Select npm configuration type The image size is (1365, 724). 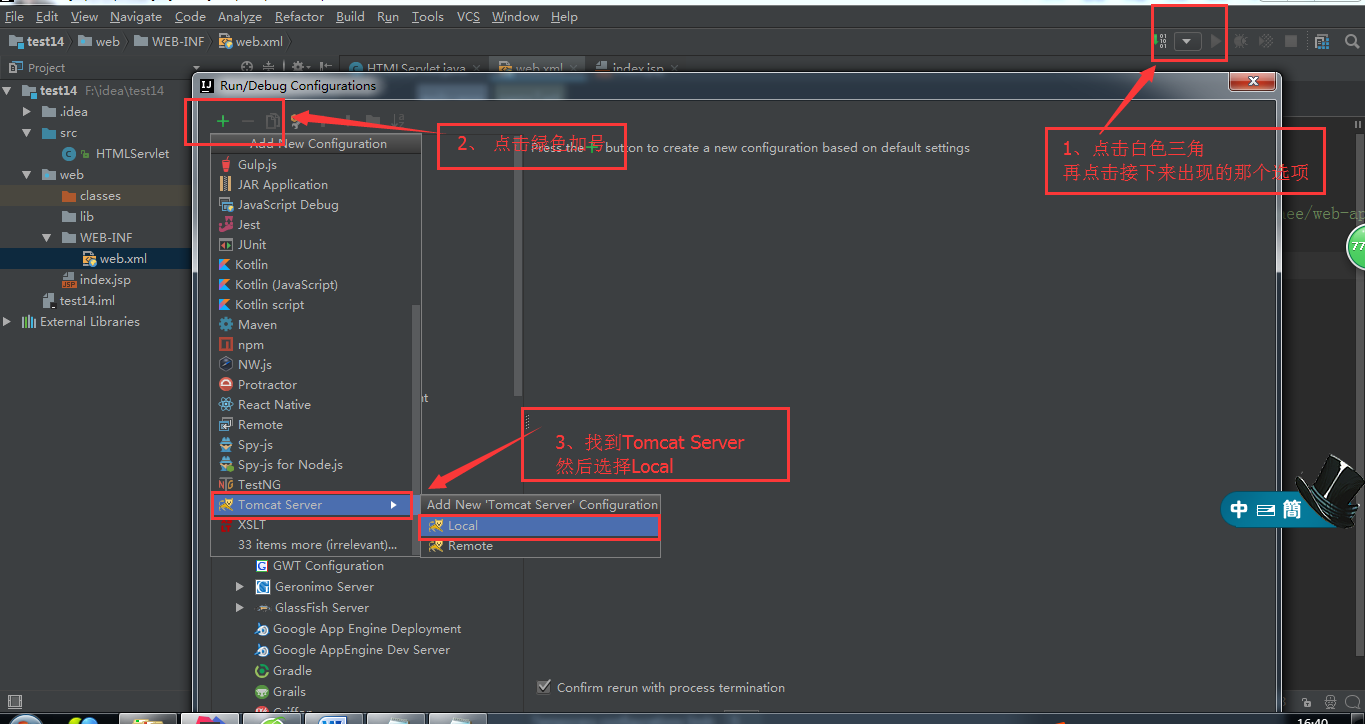(x=311, y=345)
